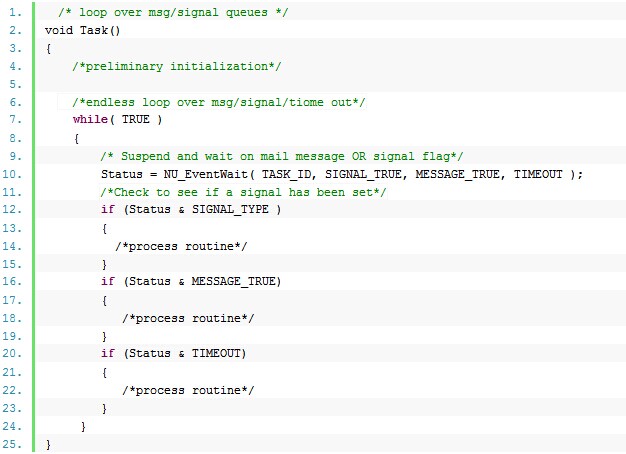Click line number 13 in the gutter
626x454 pixels.
[x=12, y=228]
